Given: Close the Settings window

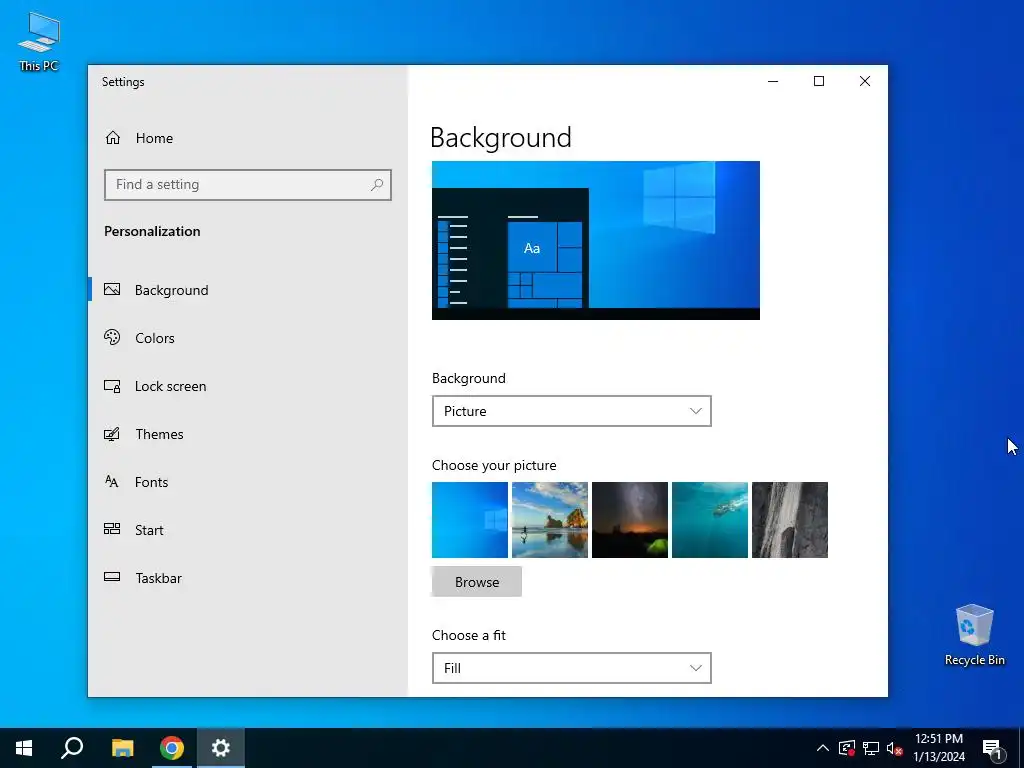Looking at the screenshot, I should [x=865, y=81].
